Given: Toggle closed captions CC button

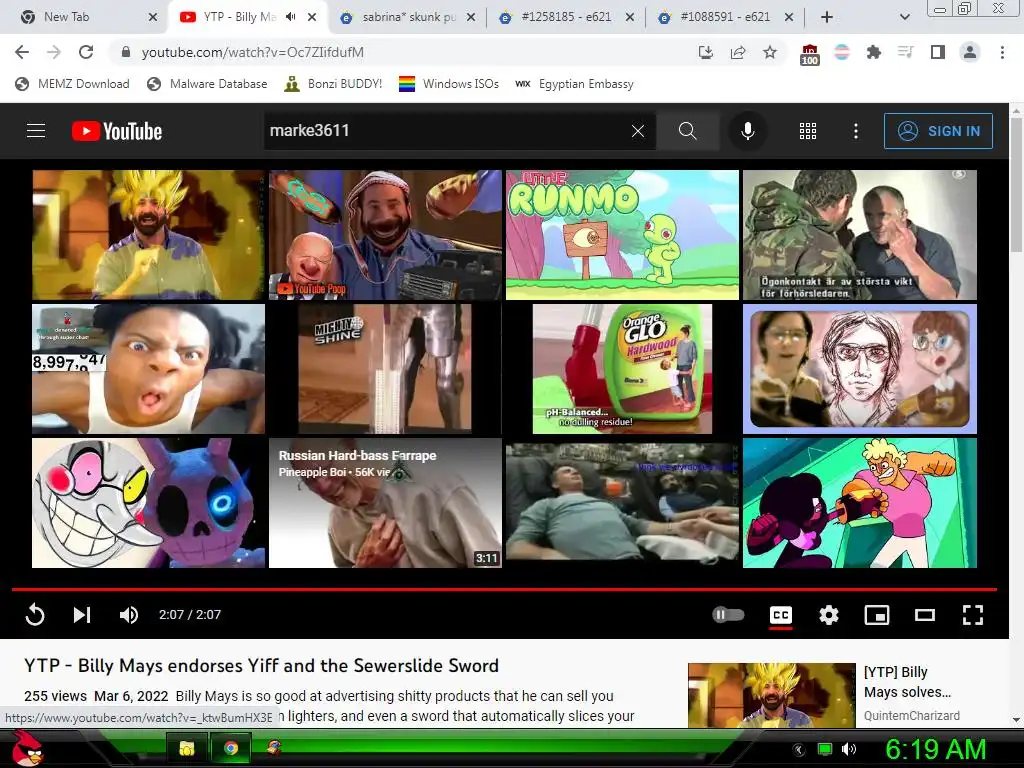Looking at the screenshot, I should pyautogui.click(x=781, y=615).
